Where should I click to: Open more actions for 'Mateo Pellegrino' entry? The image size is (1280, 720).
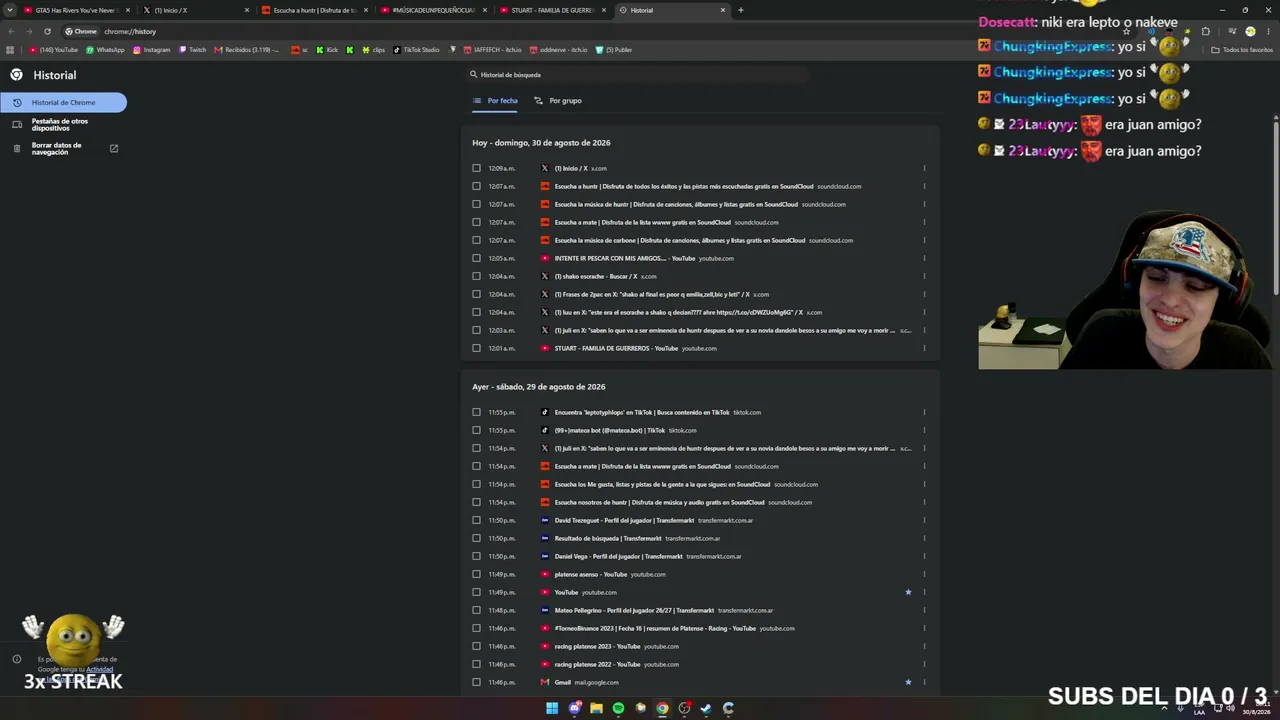924,610
